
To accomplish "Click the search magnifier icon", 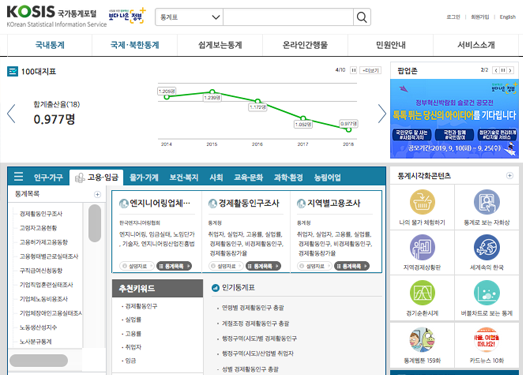I will pos(362,17).
